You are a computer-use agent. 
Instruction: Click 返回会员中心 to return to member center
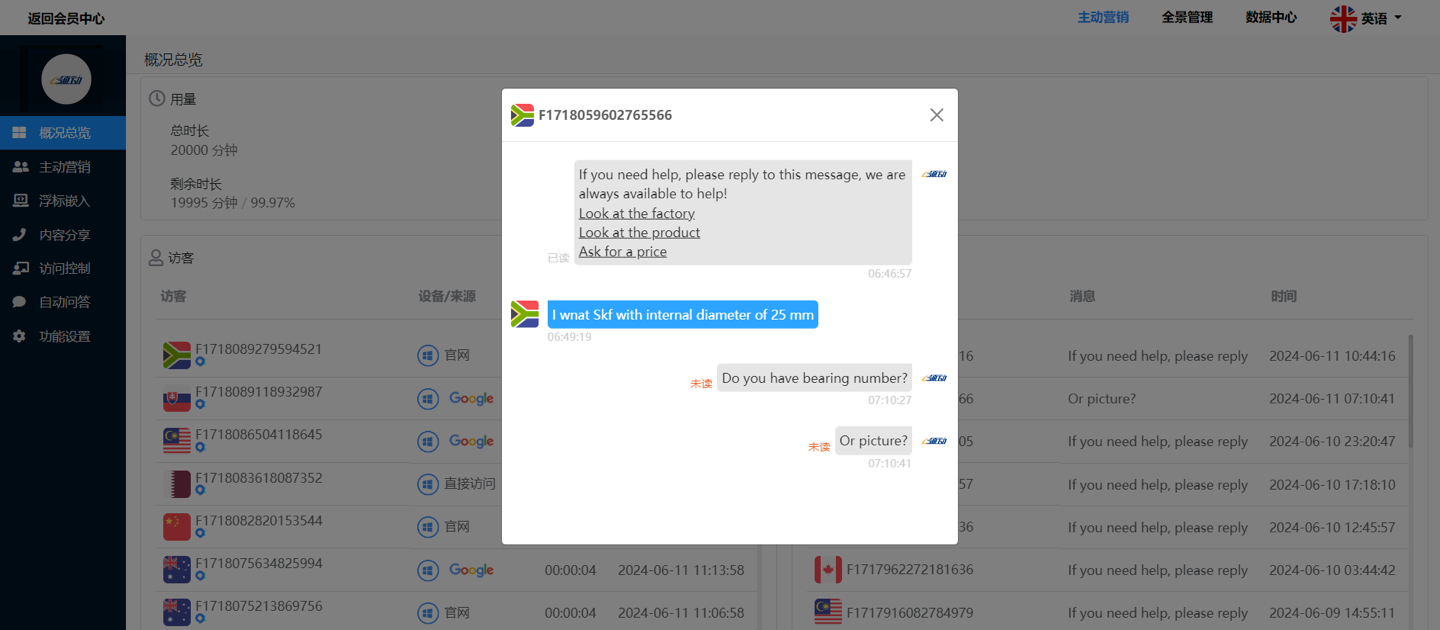[66, 18]
